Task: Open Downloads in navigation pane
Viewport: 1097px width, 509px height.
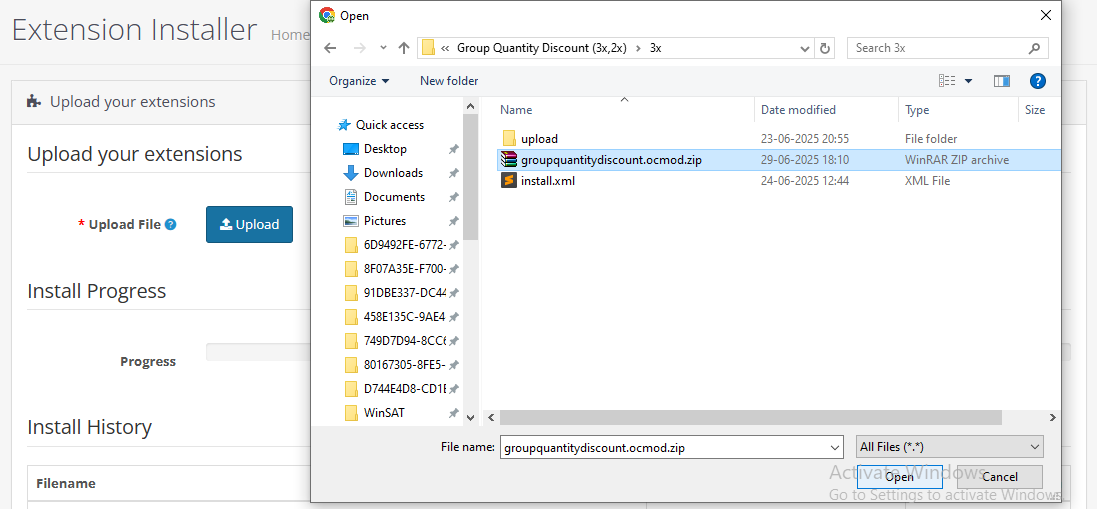Action: 393,173
